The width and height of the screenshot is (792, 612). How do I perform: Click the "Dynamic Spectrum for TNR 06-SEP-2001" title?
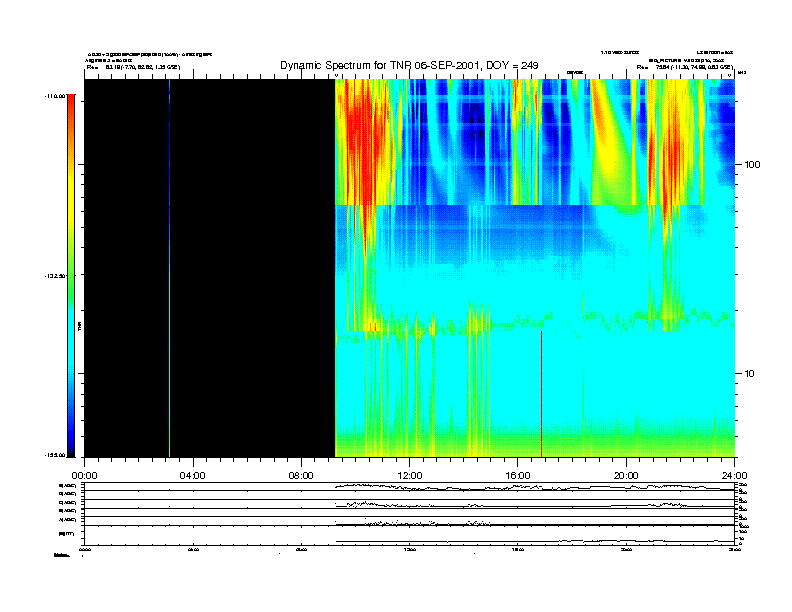tap(409, 65)
